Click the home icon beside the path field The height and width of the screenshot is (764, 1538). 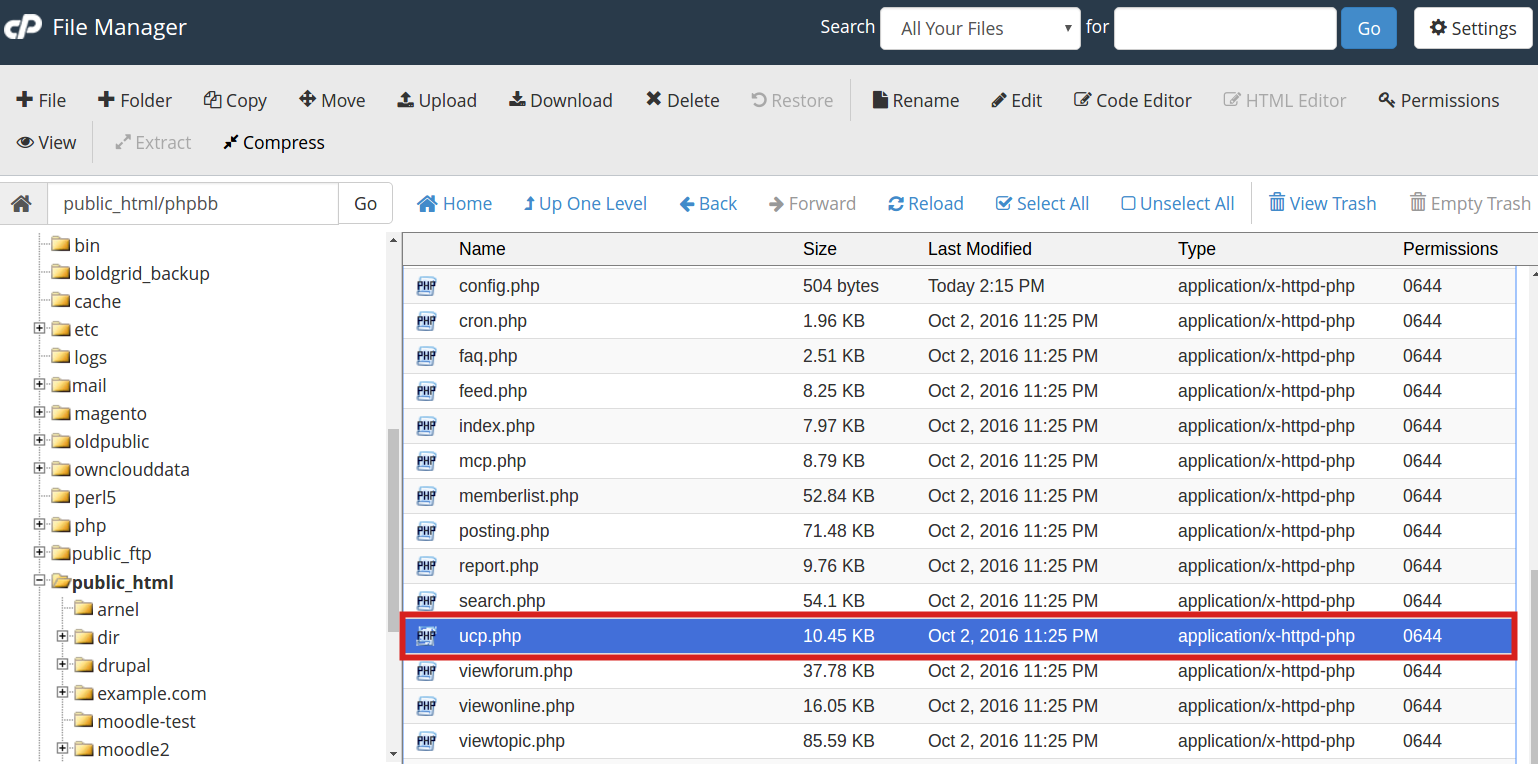click(21, 204)
